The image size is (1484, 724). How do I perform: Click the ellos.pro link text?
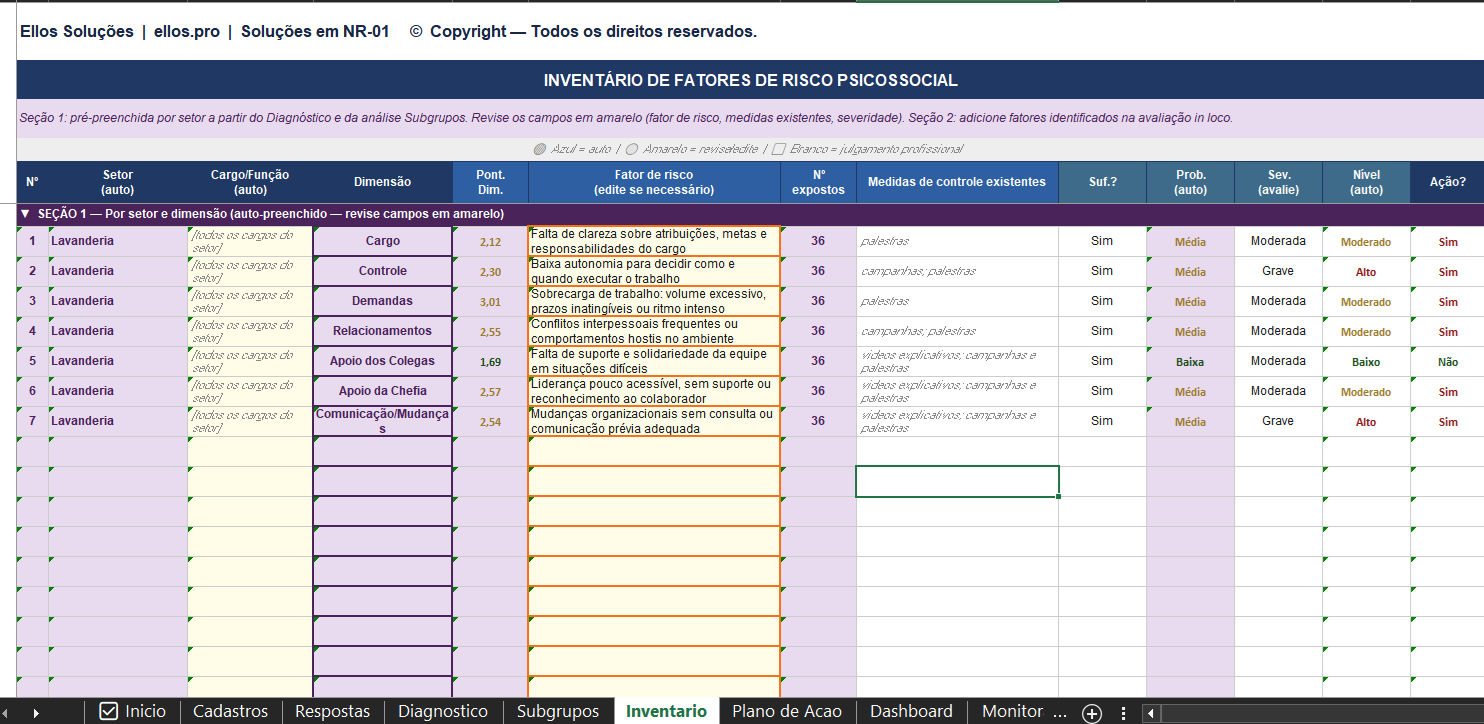186,31
